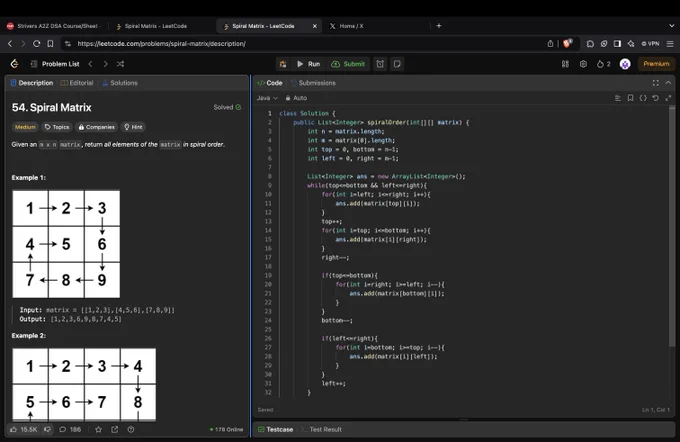The height and width of the screenshot is (442, 680).
Task: Open the 186 comments
Action: point(70,429)
